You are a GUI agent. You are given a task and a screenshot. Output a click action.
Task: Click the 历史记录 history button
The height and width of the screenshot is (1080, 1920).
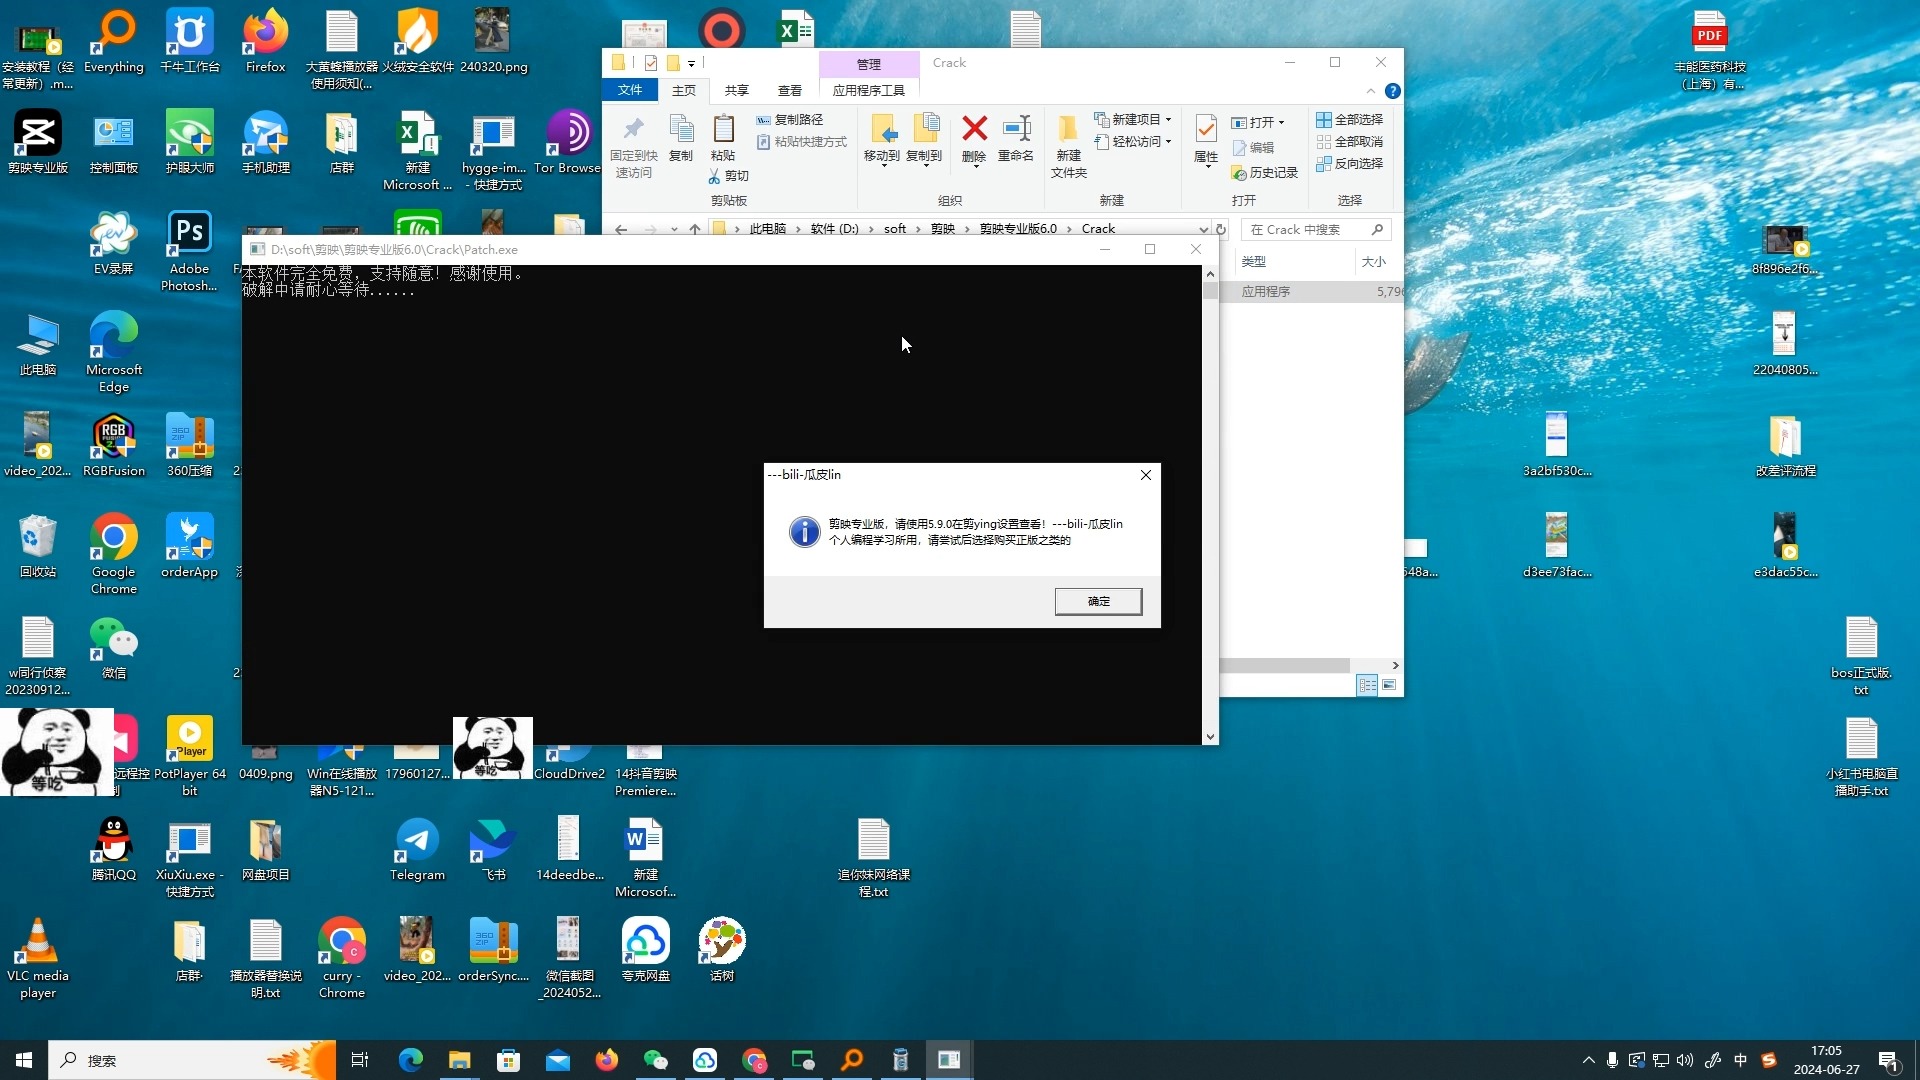[1265, 173]
